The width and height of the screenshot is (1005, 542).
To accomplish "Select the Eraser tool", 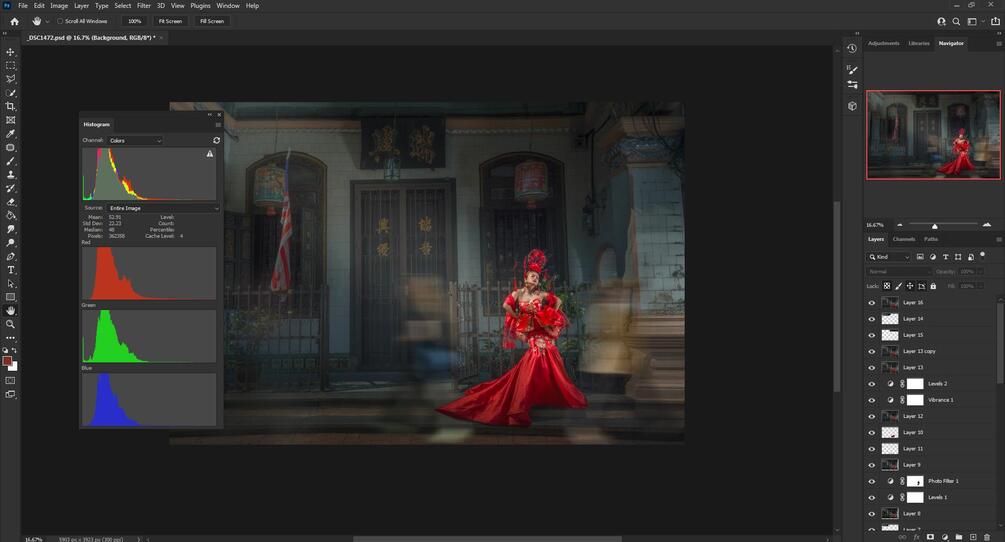I will (x=10, y=202).
